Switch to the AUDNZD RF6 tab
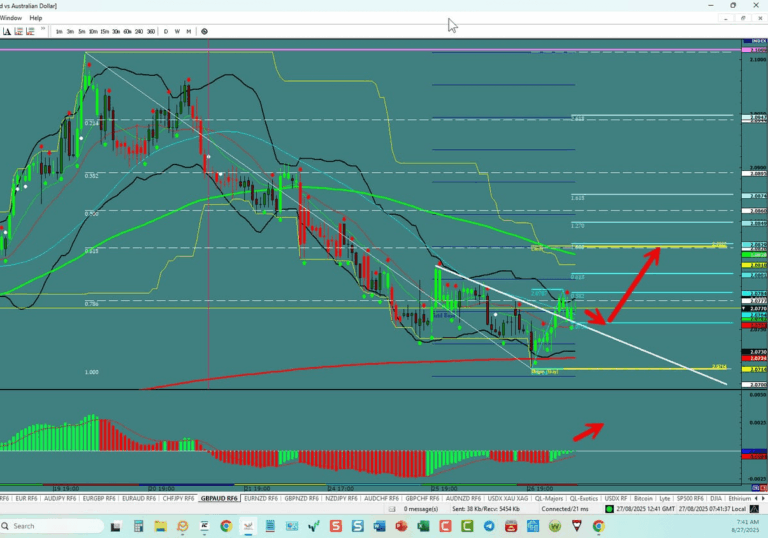The width and height of the screenshot is (768, 538). (x=463, y=498)
